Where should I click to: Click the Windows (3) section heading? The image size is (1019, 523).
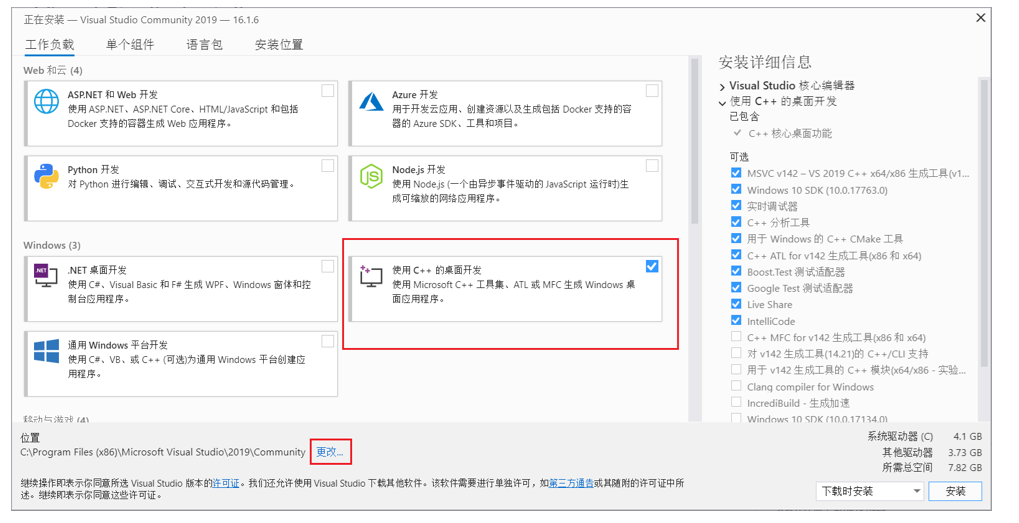pos(52,245)
